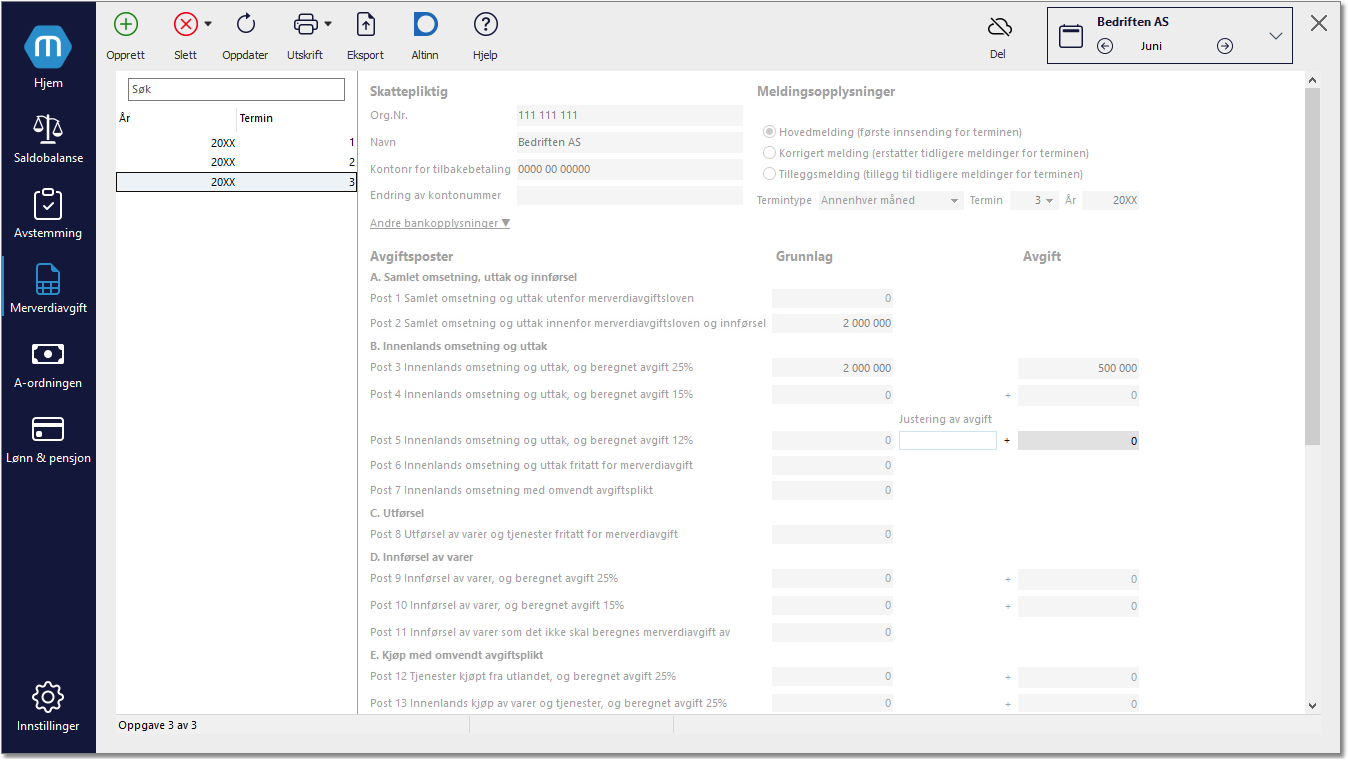Click the Navn field Bedriften AS
The height and width of the screenshot is (761, 1348).
(630, 142)
